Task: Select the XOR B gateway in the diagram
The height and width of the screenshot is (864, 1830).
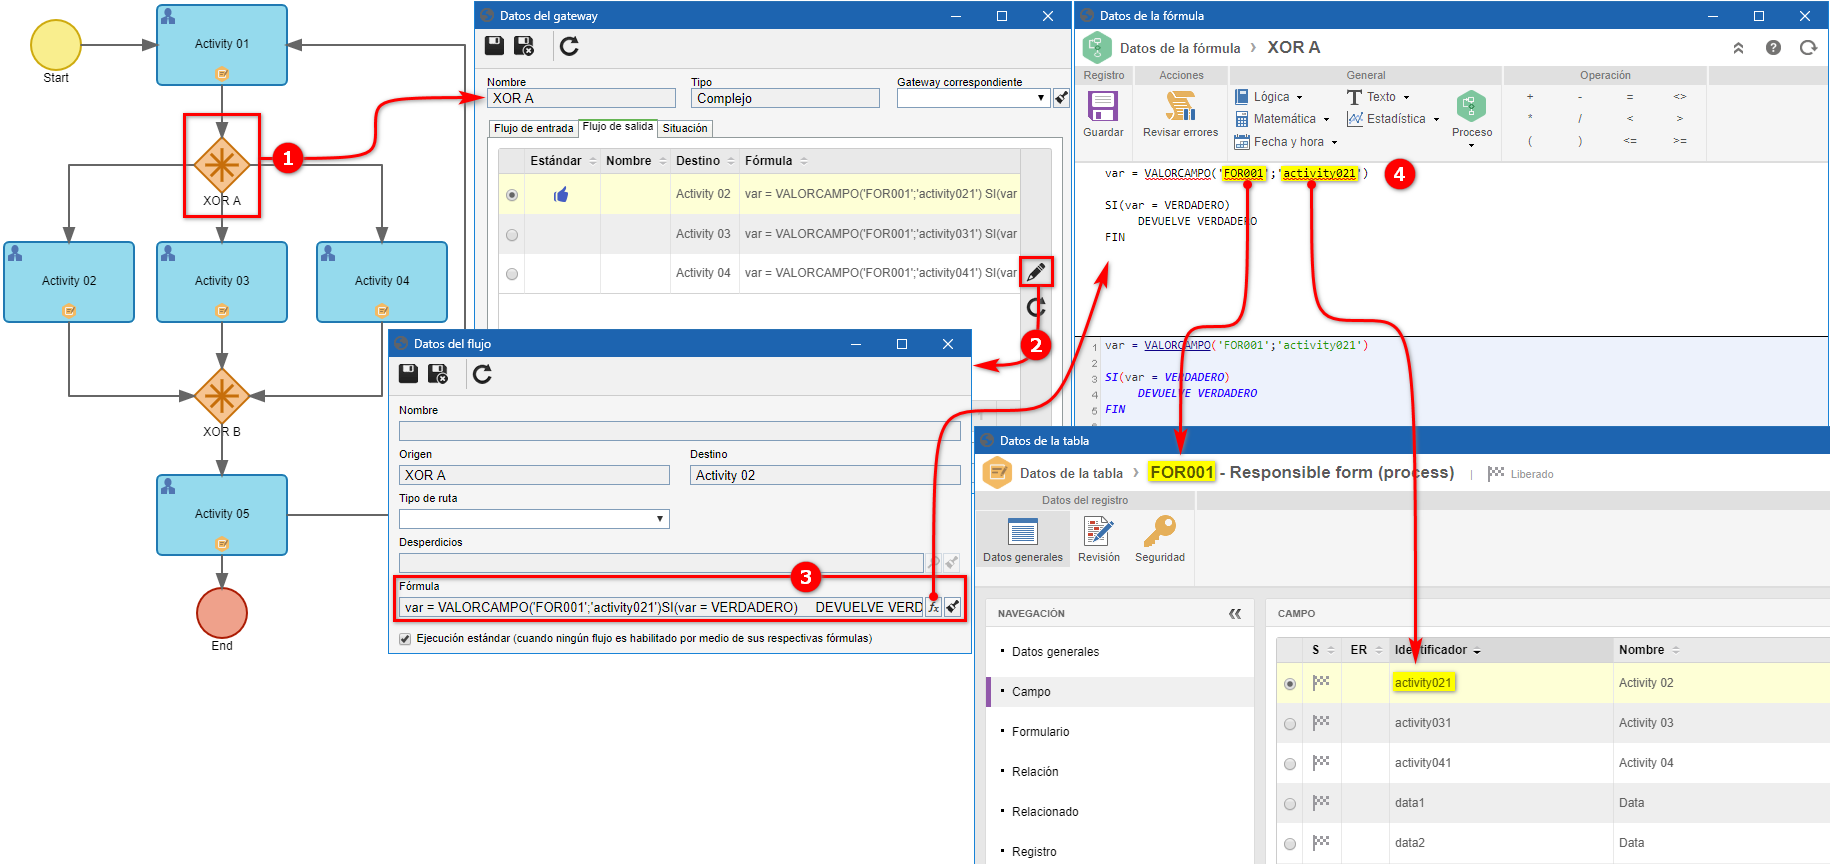Action: click(x=221, y=396)
